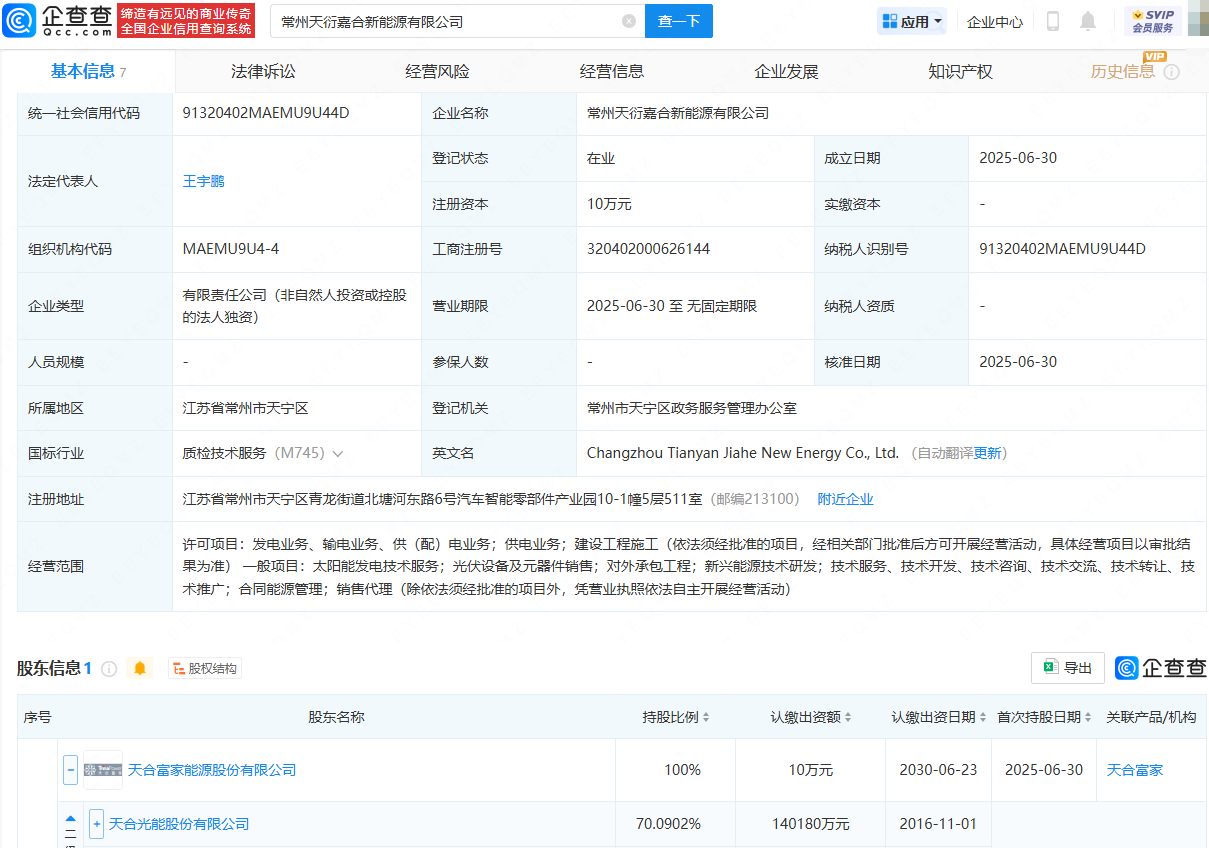Click the 天合富家 company logo thumbnail
Viewport: 1209px width, 848px height.
(103, 770)
